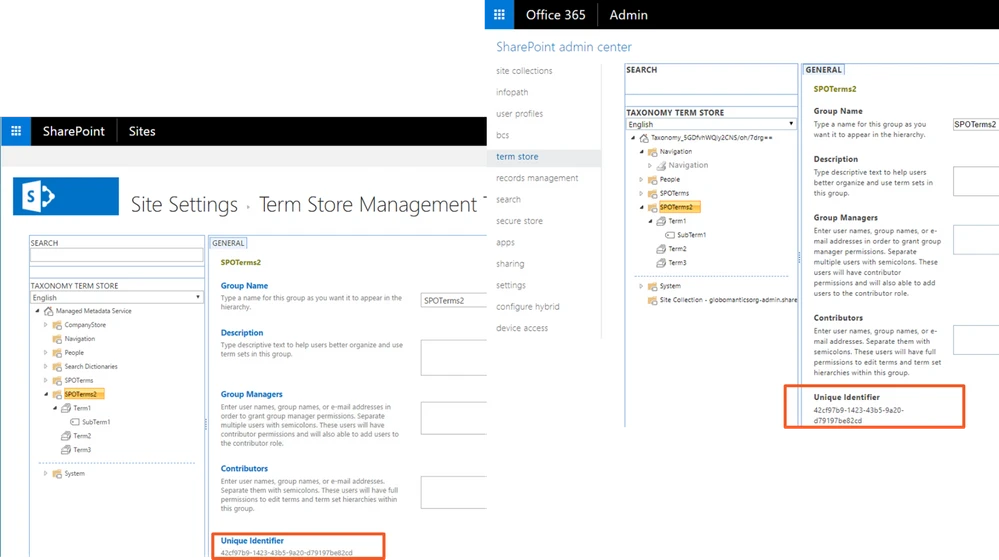
Task: Open secure store in admin nav
Action: [x=519, y=221]
